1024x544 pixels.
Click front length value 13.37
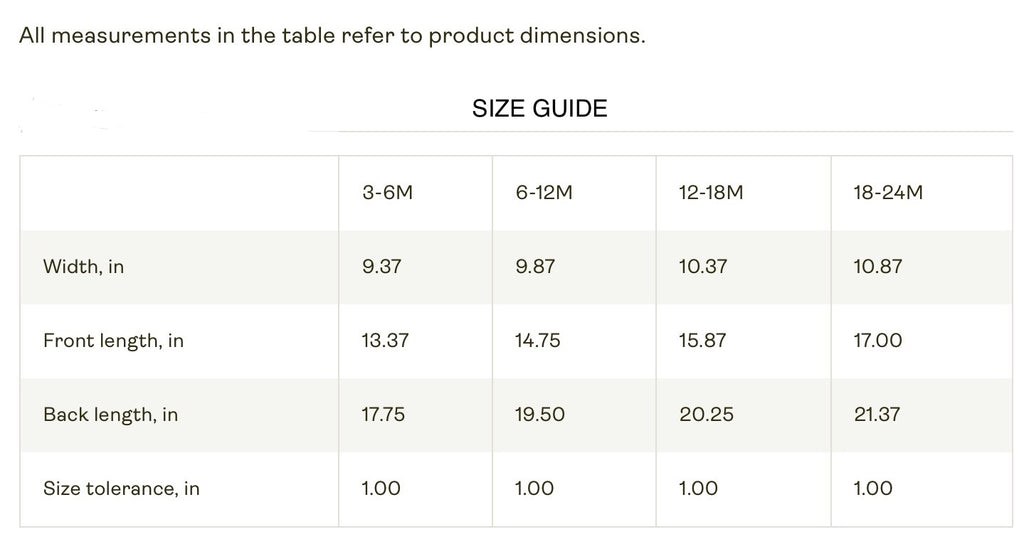[x=385, y=341]
